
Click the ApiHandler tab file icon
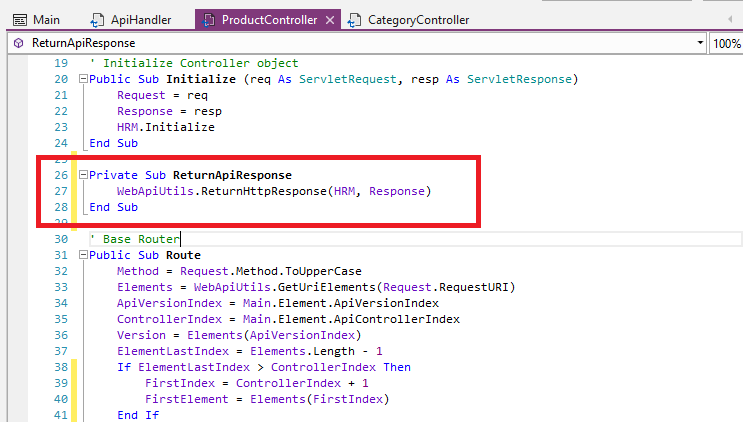(97, 19)
